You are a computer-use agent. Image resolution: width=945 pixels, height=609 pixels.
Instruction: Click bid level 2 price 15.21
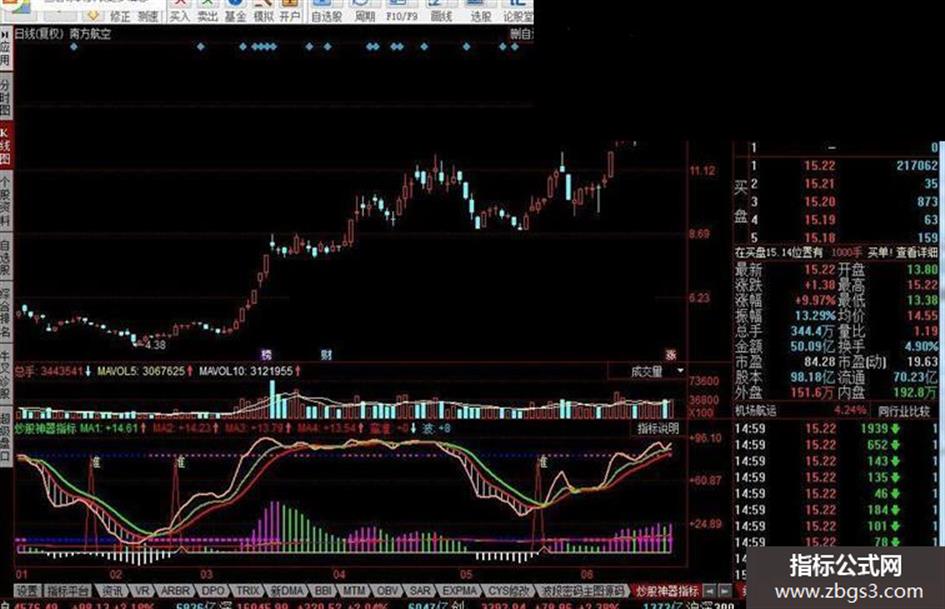pyautogui.click(x=820, y=183)
